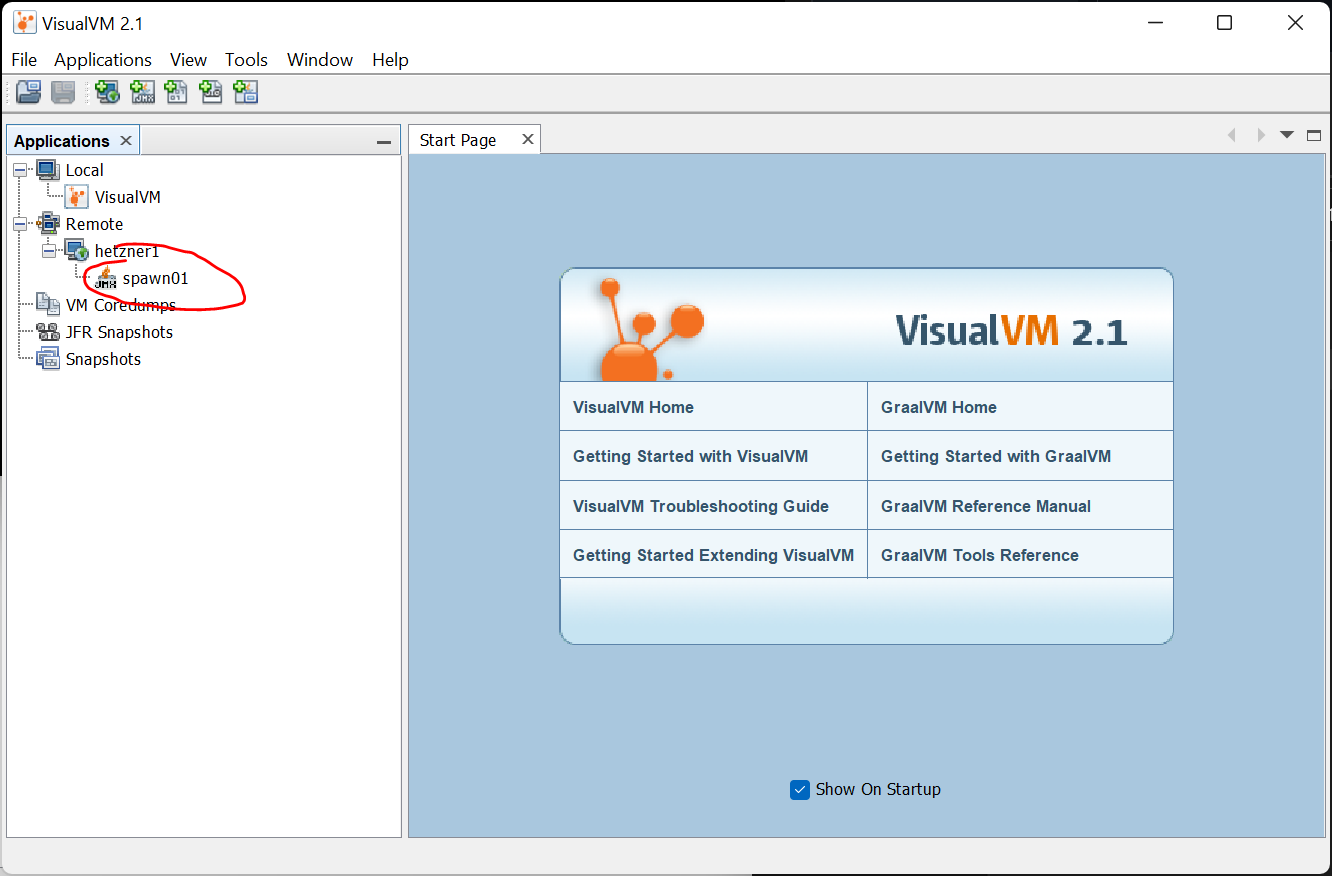Click the greyed-out Save floppy disk toolbar icon
Viewport: 1332px width, 876px height.
pos(63,93)
